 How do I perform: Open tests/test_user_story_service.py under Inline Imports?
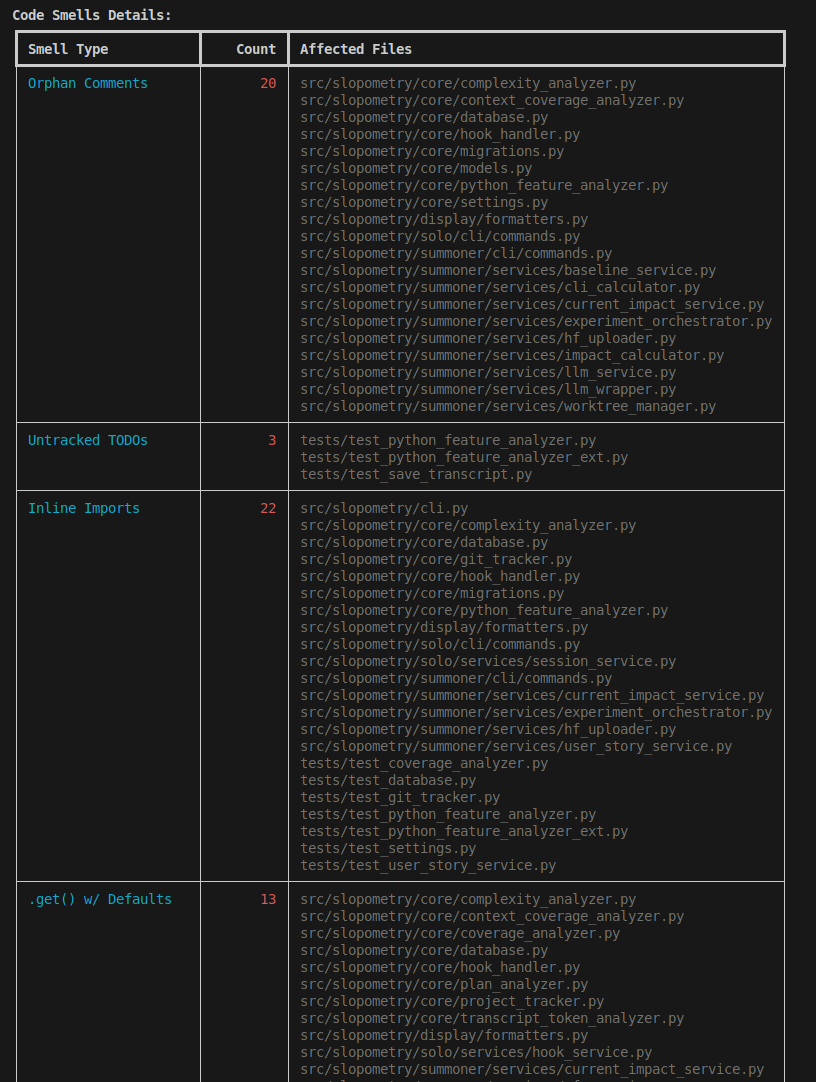point(428,864)
